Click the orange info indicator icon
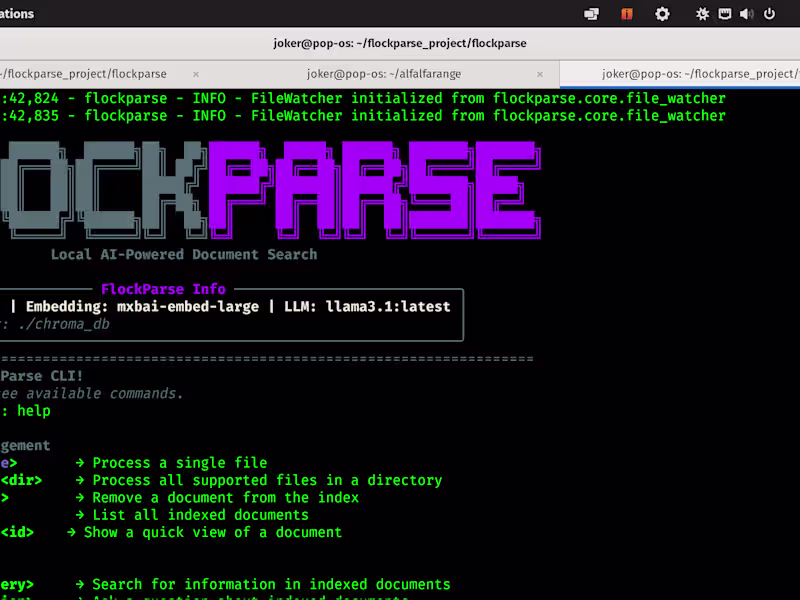This screenshot has width=800, height=600. 627,14
